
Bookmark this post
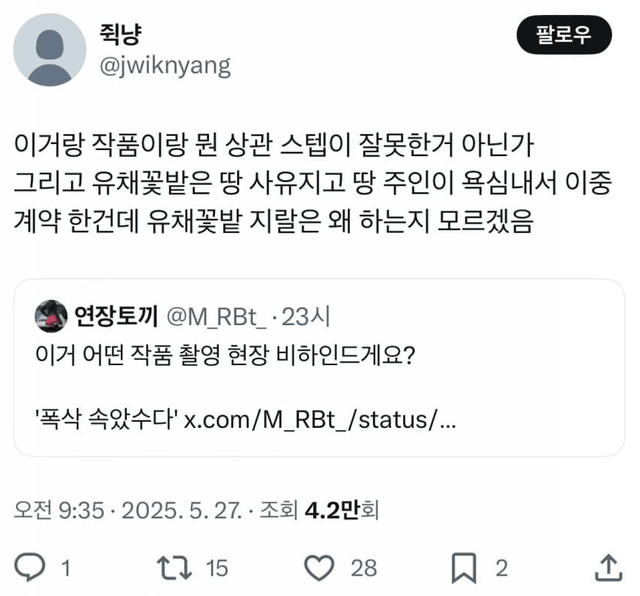pyautogui.click(x=464, y=568)
